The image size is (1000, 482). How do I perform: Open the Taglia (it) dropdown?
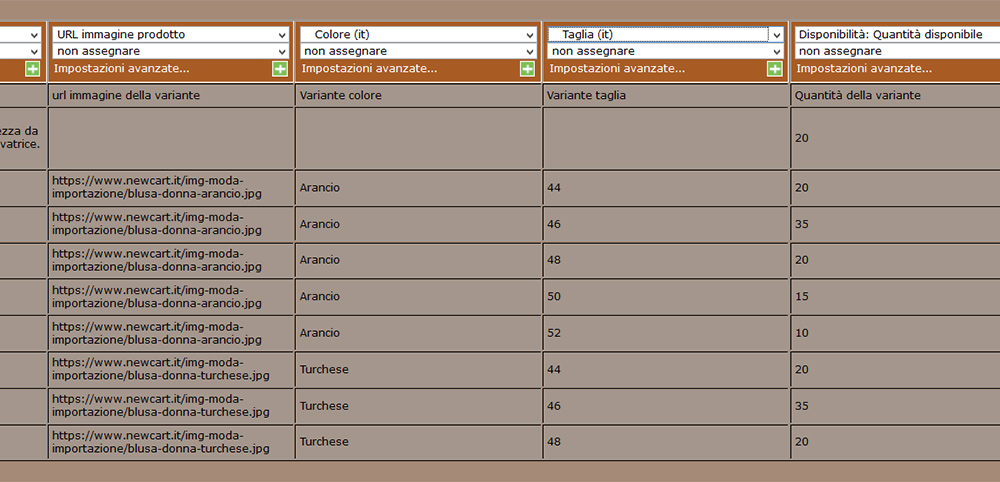coord(665,34)
